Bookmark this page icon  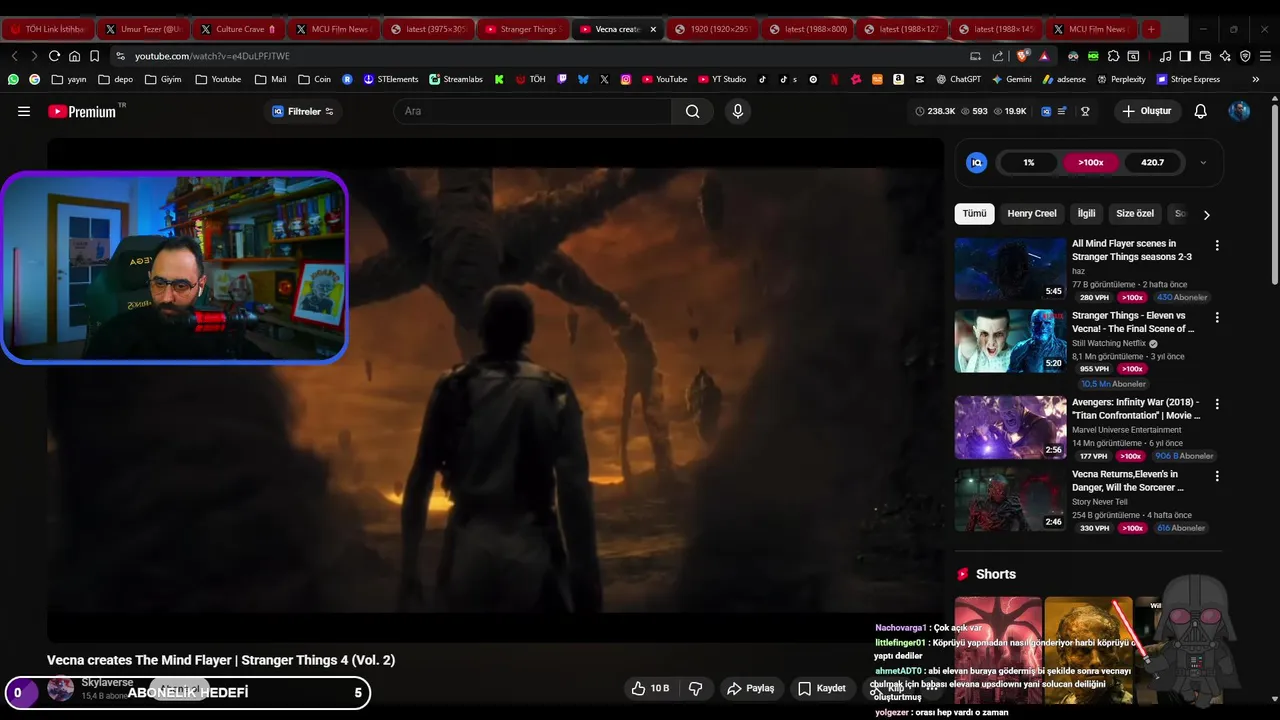(94, 56)
